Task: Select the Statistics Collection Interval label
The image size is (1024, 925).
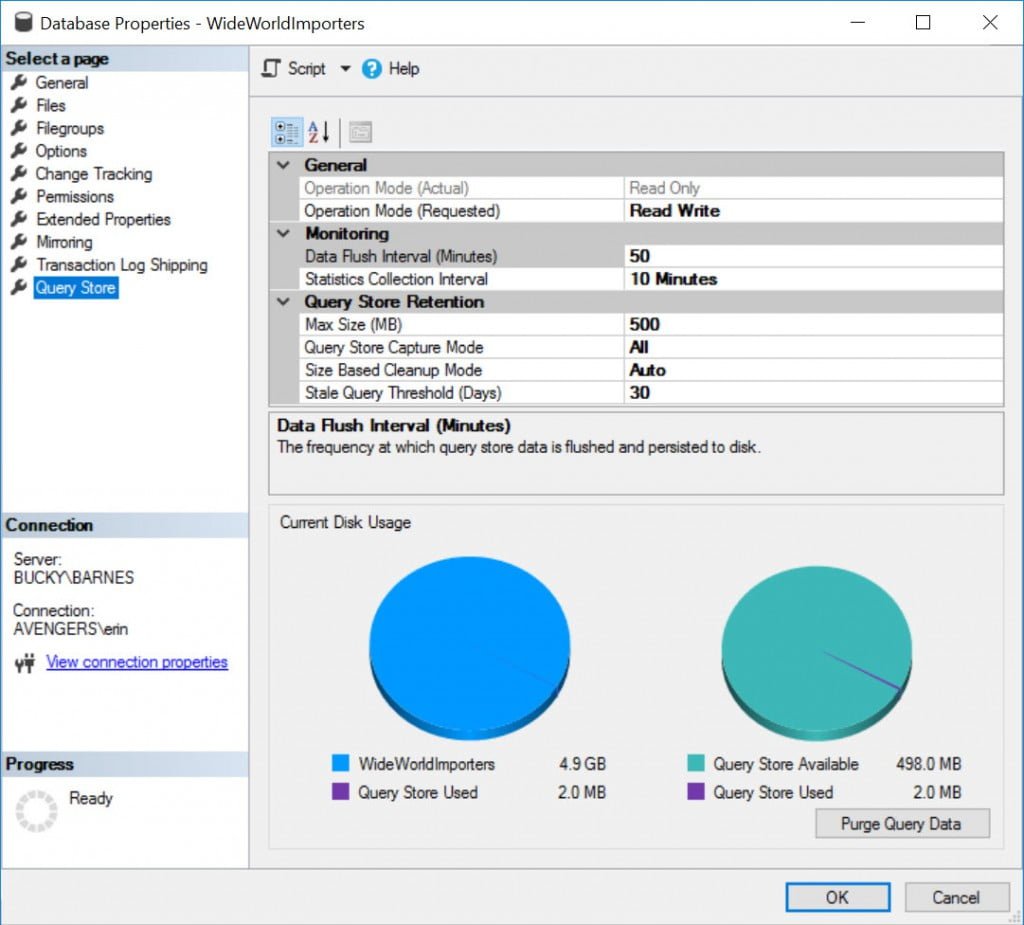Action: pyautogui.click(x=396, y=279)
